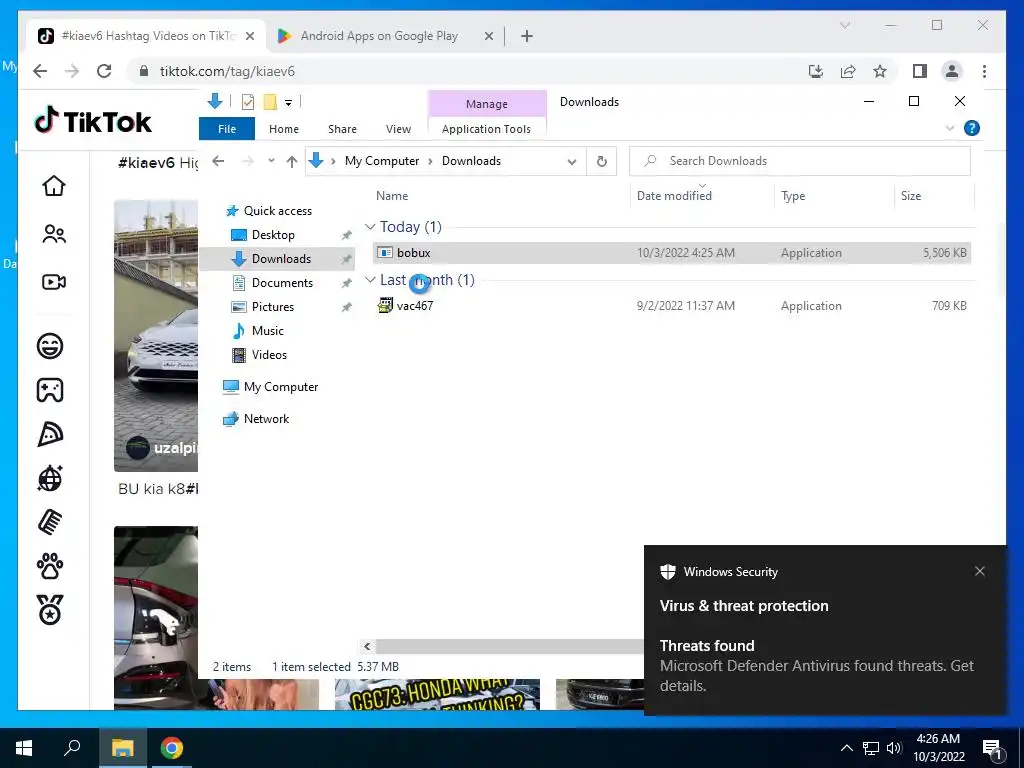Click Explorer Properties quick access icon

click(x=248, y=102)
